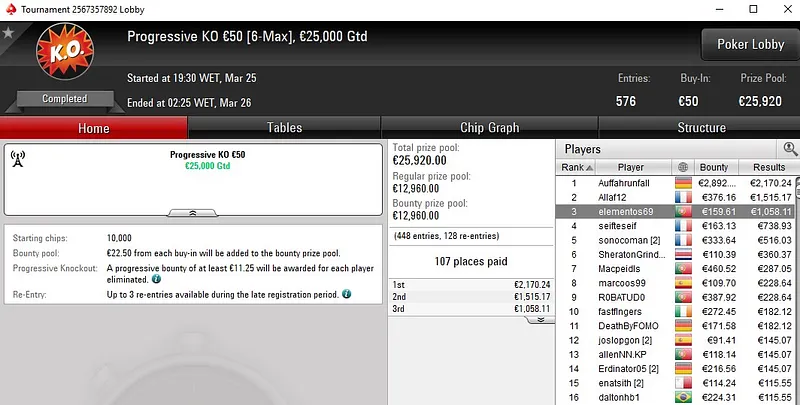The height and width of the screenshot is (405, 800).
Task: Sort players by Rank column
Action: (x=572, y=167)
